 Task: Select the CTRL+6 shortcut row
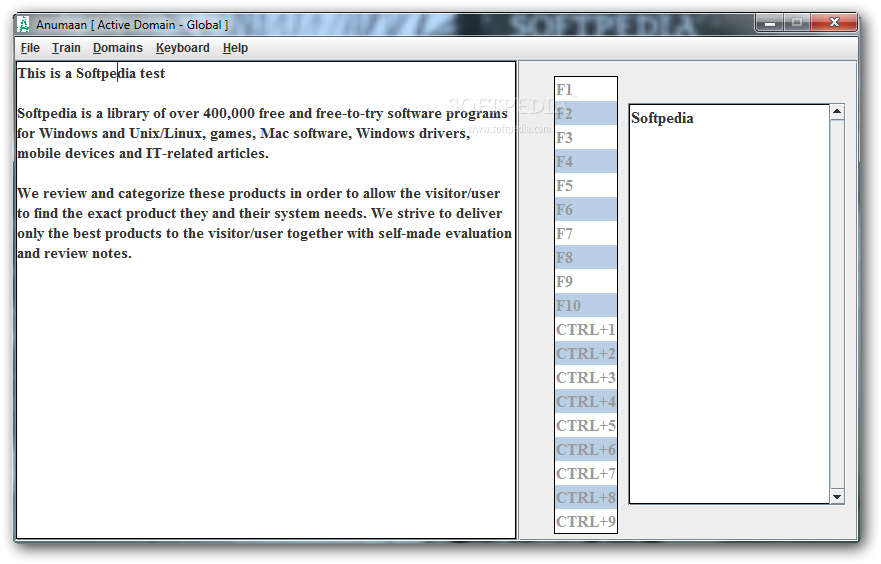[585, 450]
